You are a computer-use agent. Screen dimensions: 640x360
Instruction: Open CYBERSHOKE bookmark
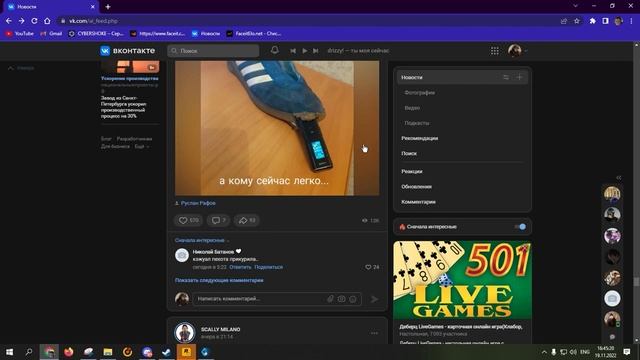tap(96, 33)
